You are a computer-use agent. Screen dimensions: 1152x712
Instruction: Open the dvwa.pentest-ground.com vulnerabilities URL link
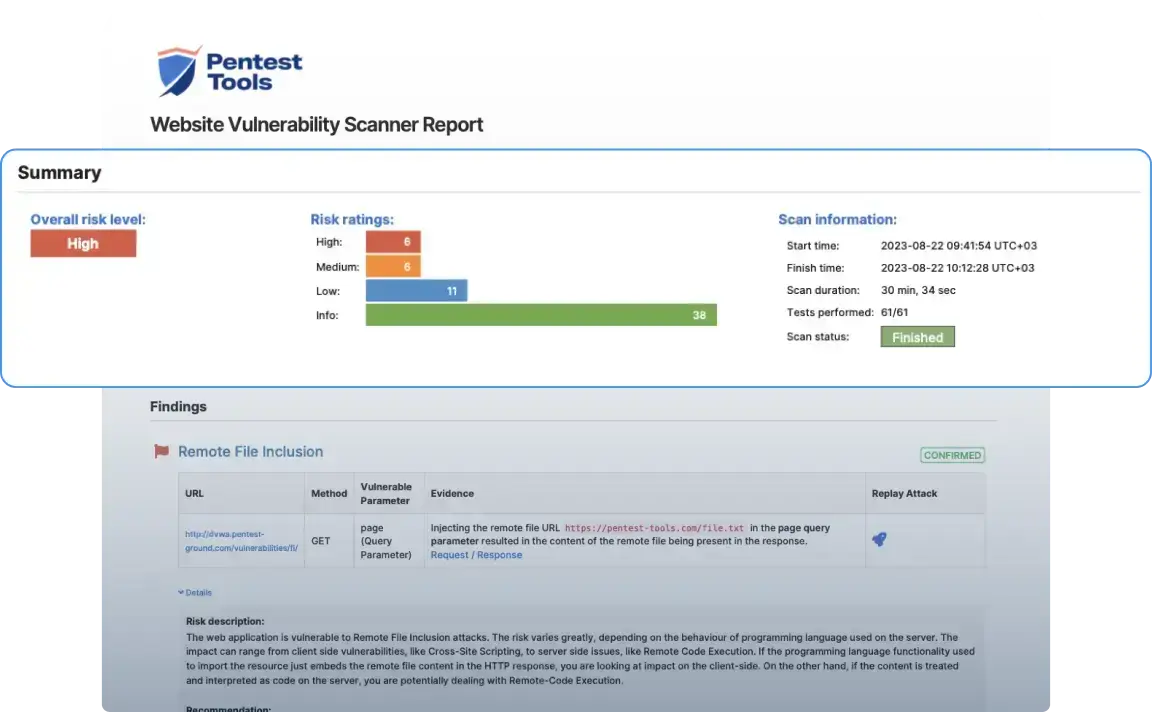[x=240, y=540]
